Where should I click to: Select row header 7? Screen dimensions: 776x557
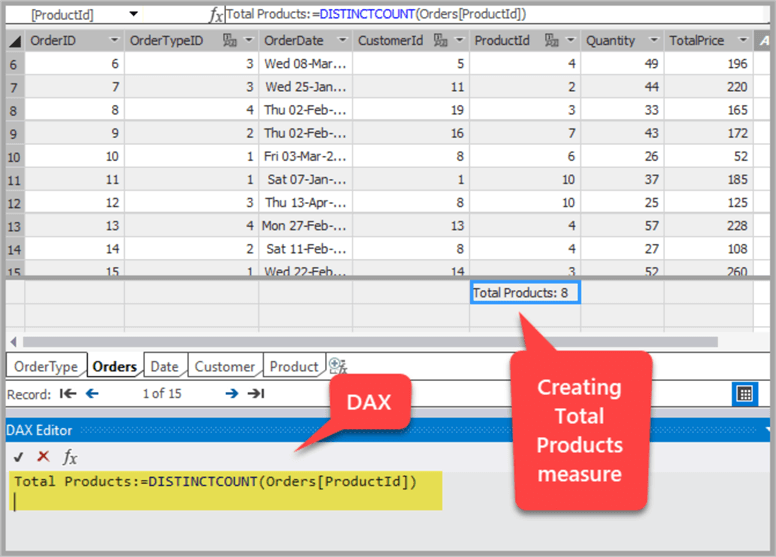tap(15, 87)
